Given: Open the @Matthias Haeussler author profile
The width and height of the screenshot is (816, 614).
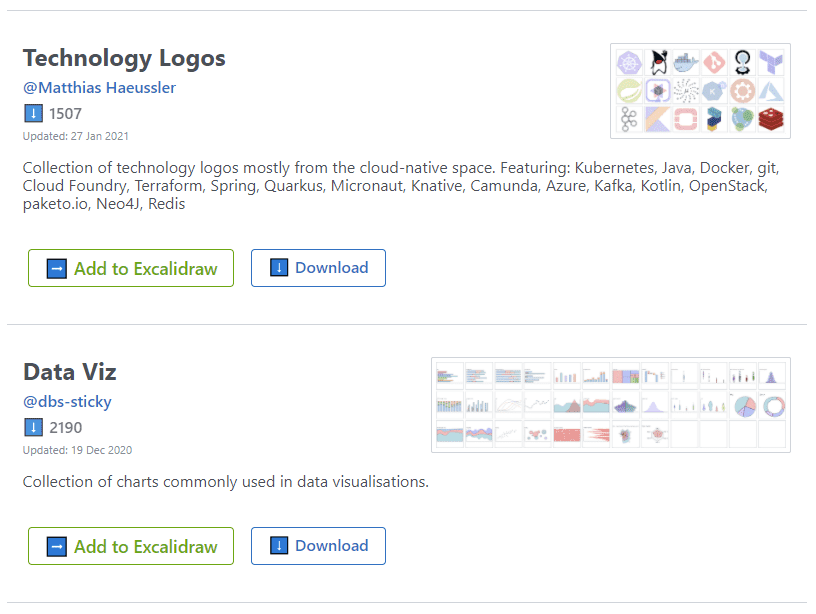Looking at the screenshot, I should [99, 88].
